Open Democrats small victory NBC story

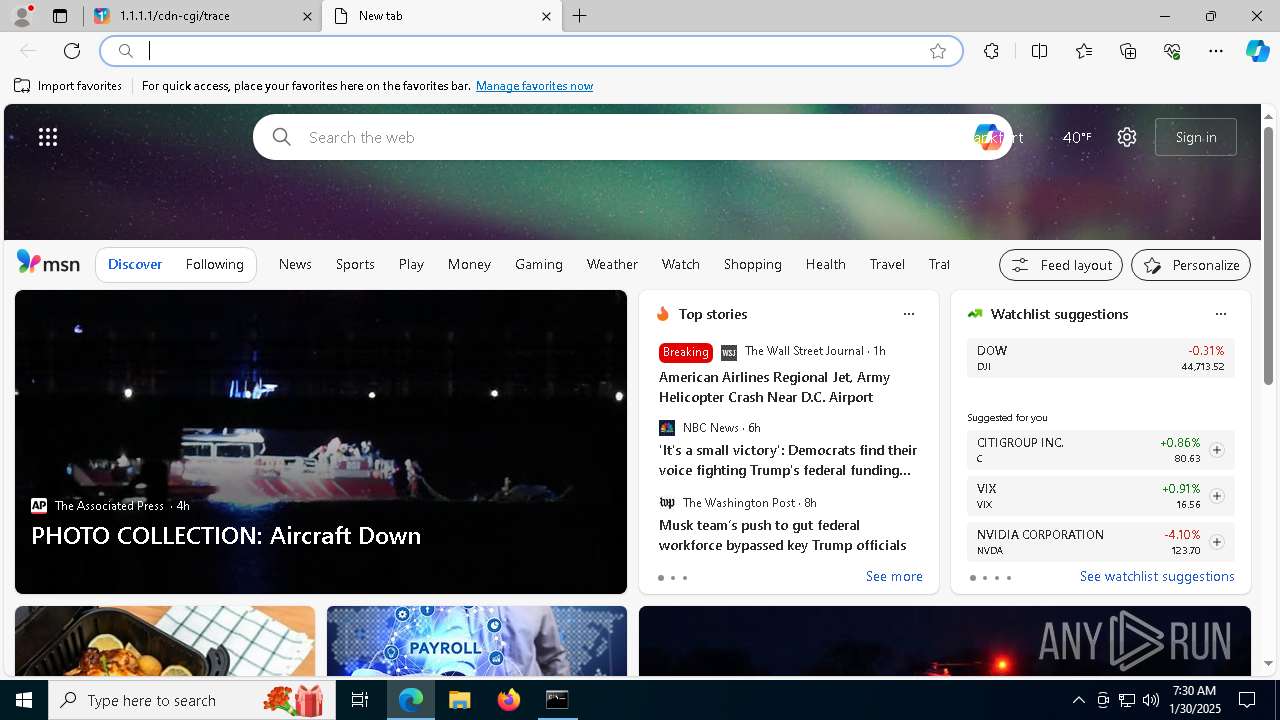pos(788,460)
